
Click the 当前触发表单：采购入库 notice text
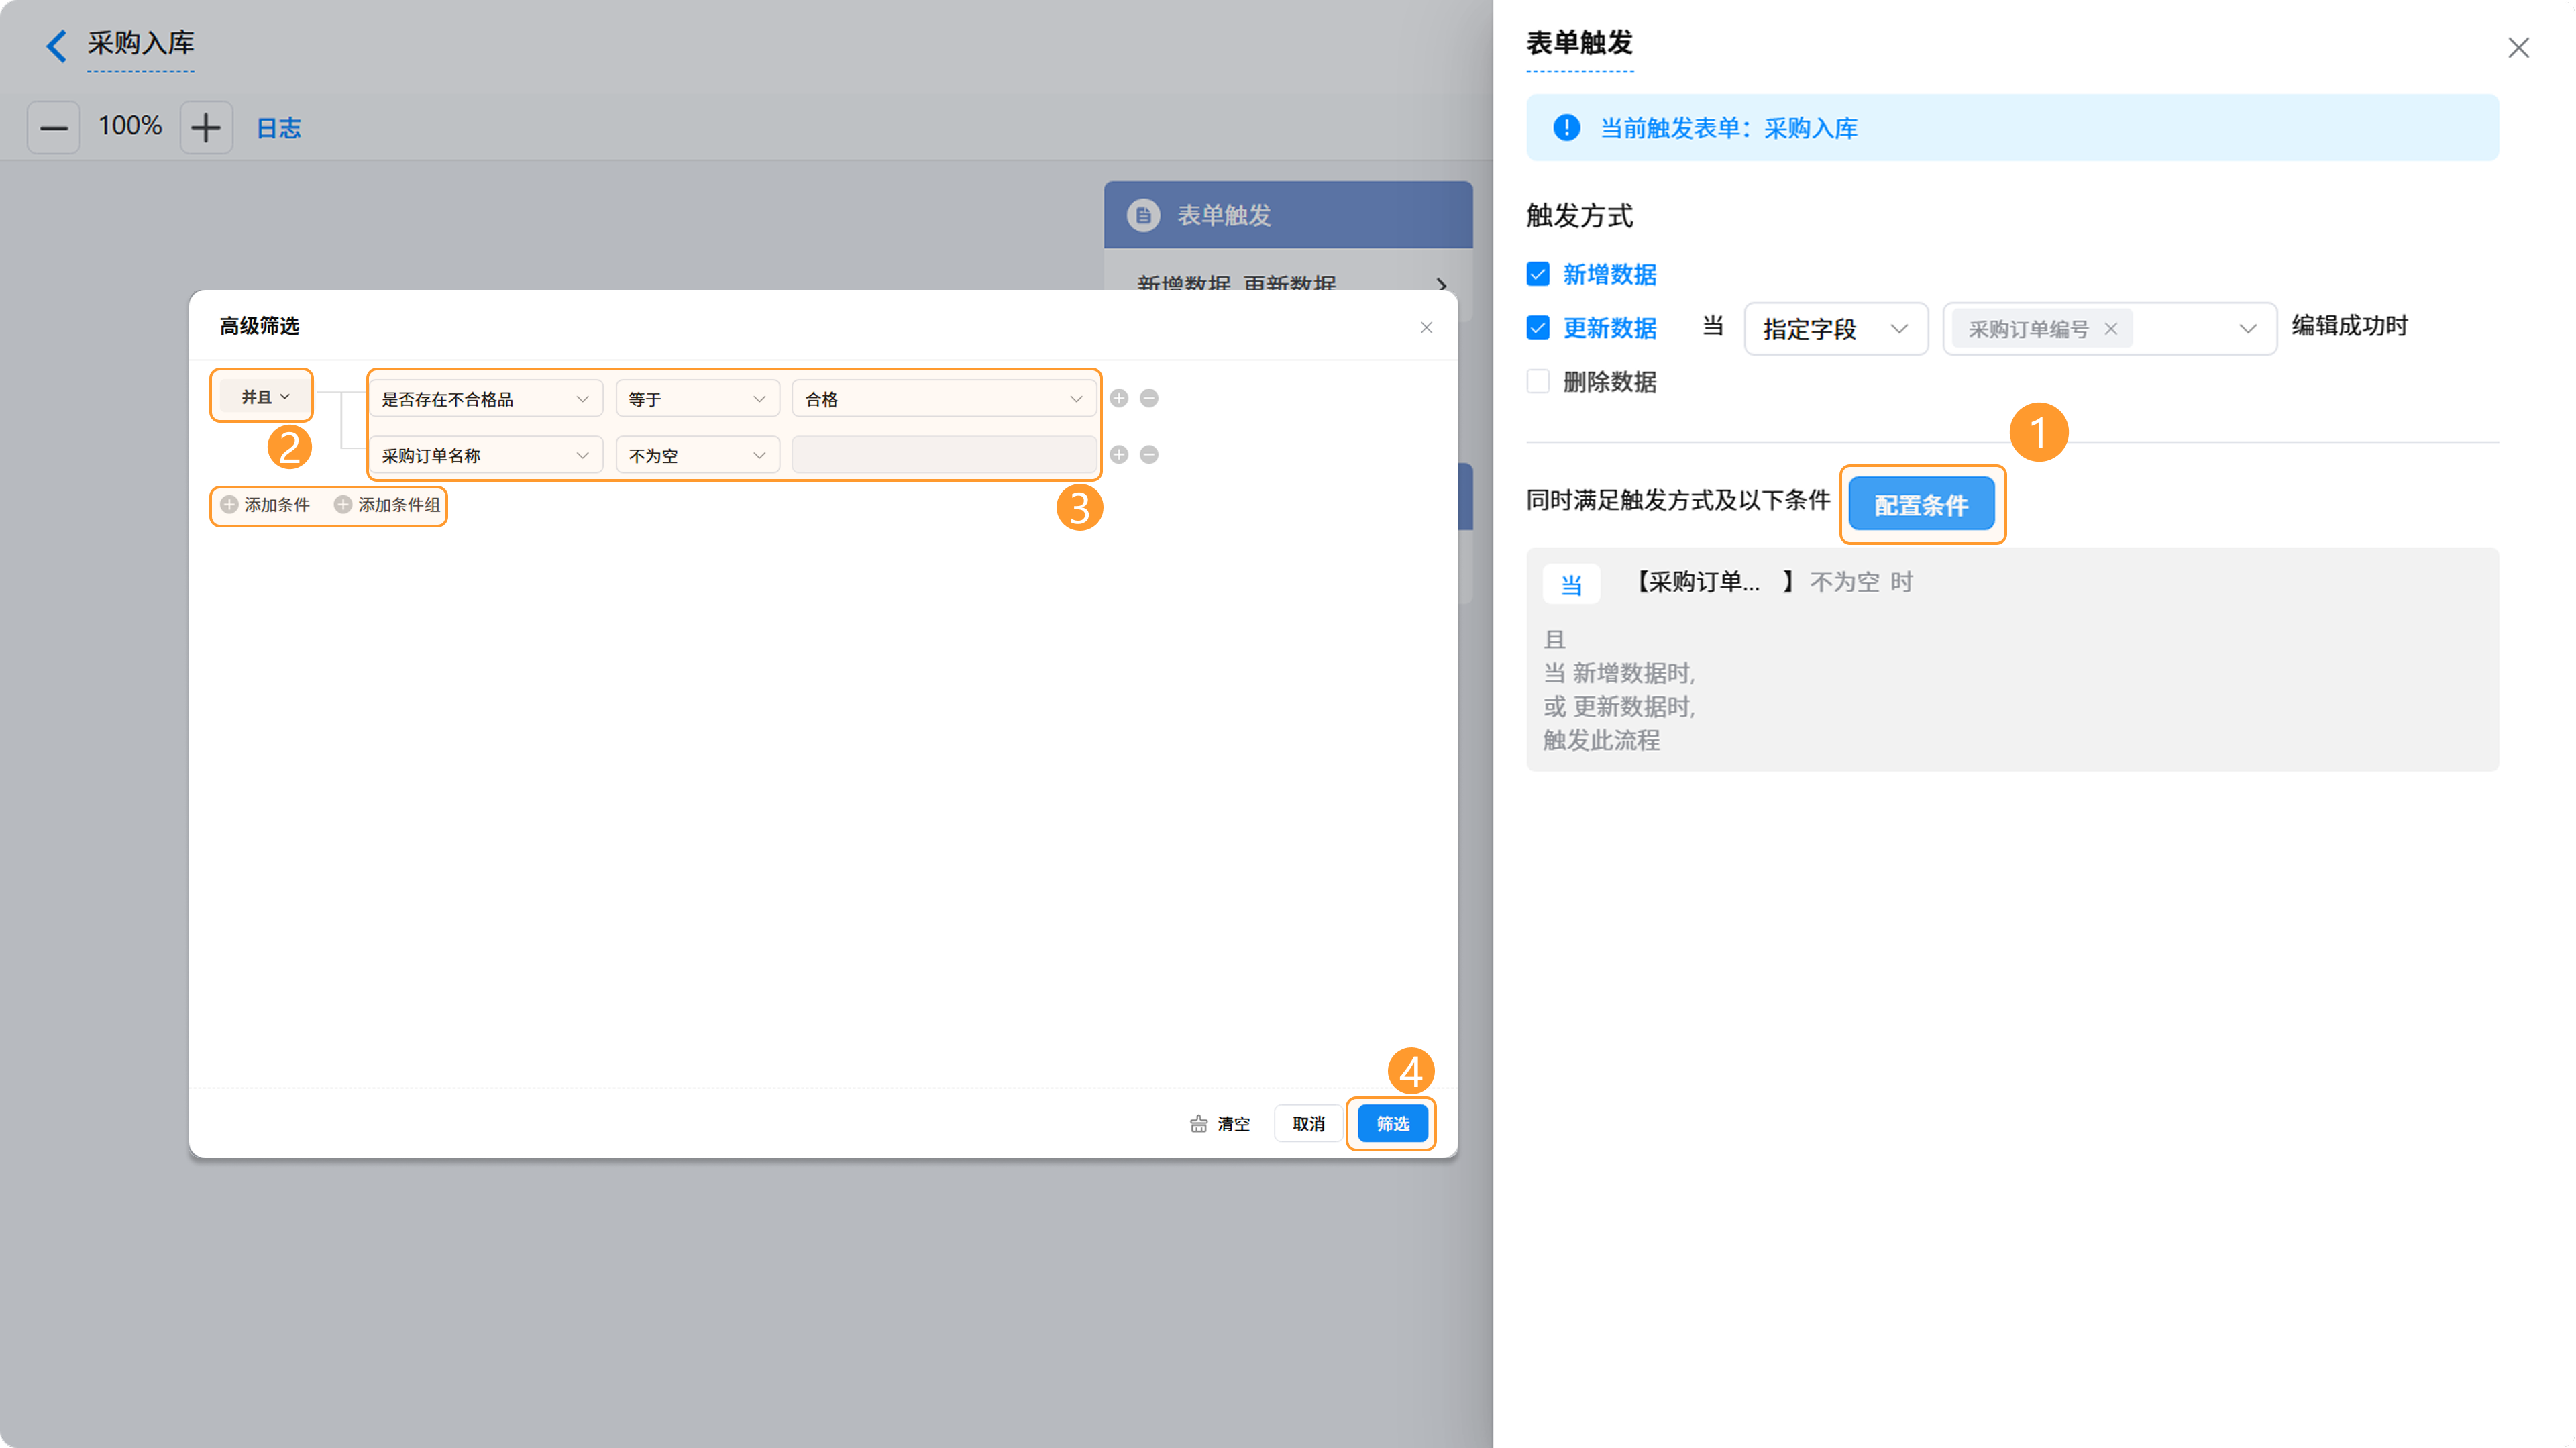coord(1729,128)
